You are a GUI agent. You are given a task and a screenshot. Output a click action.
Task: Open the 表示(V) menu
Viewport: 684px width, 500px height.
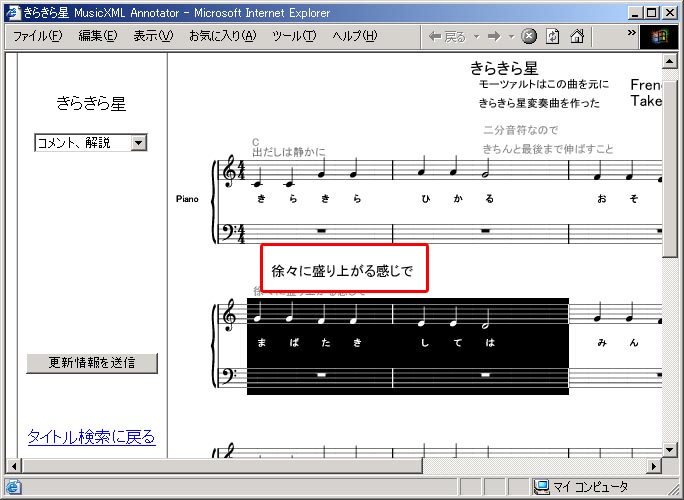[x=153, y=36]
